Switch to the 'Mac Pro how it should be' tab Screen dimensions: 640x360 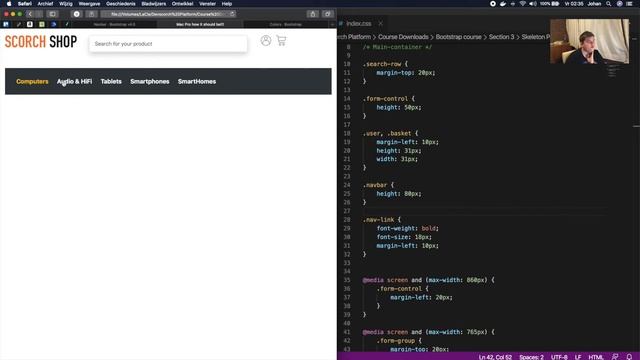click(200, 24)
